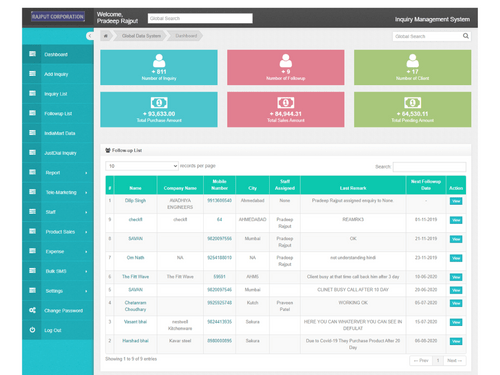Open the Dilip Singh name link
500x375 pixels.
click(x=135, y=200)
